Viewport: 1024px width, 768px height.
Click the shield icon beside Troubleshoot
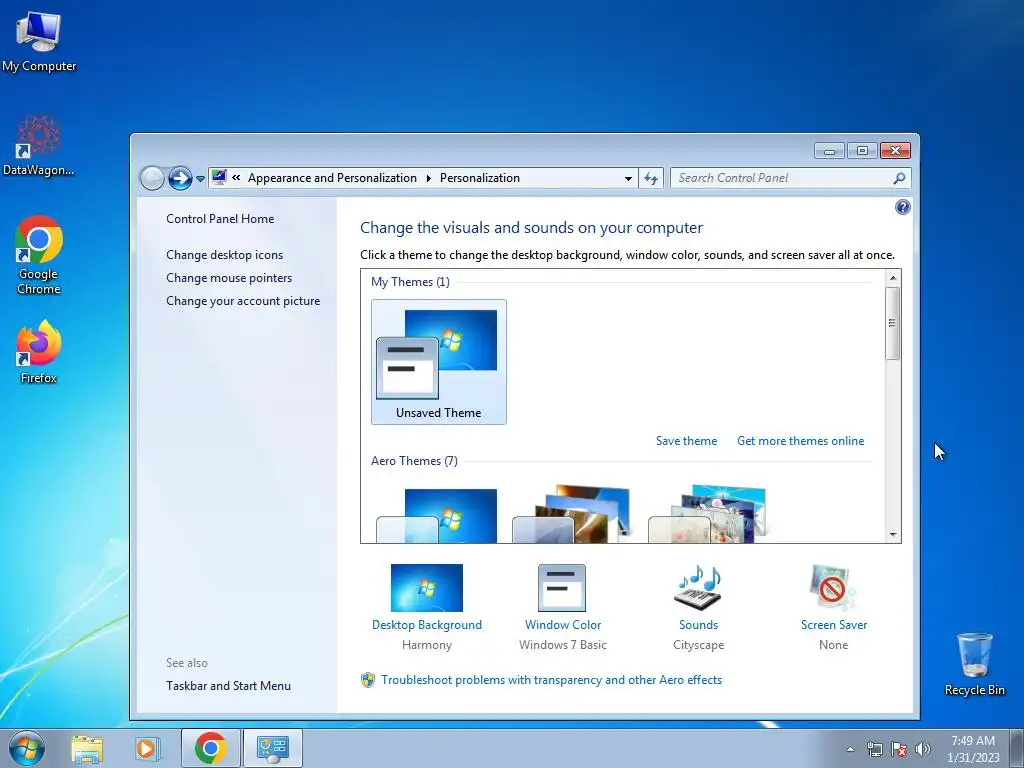click(x=368, y=680)
